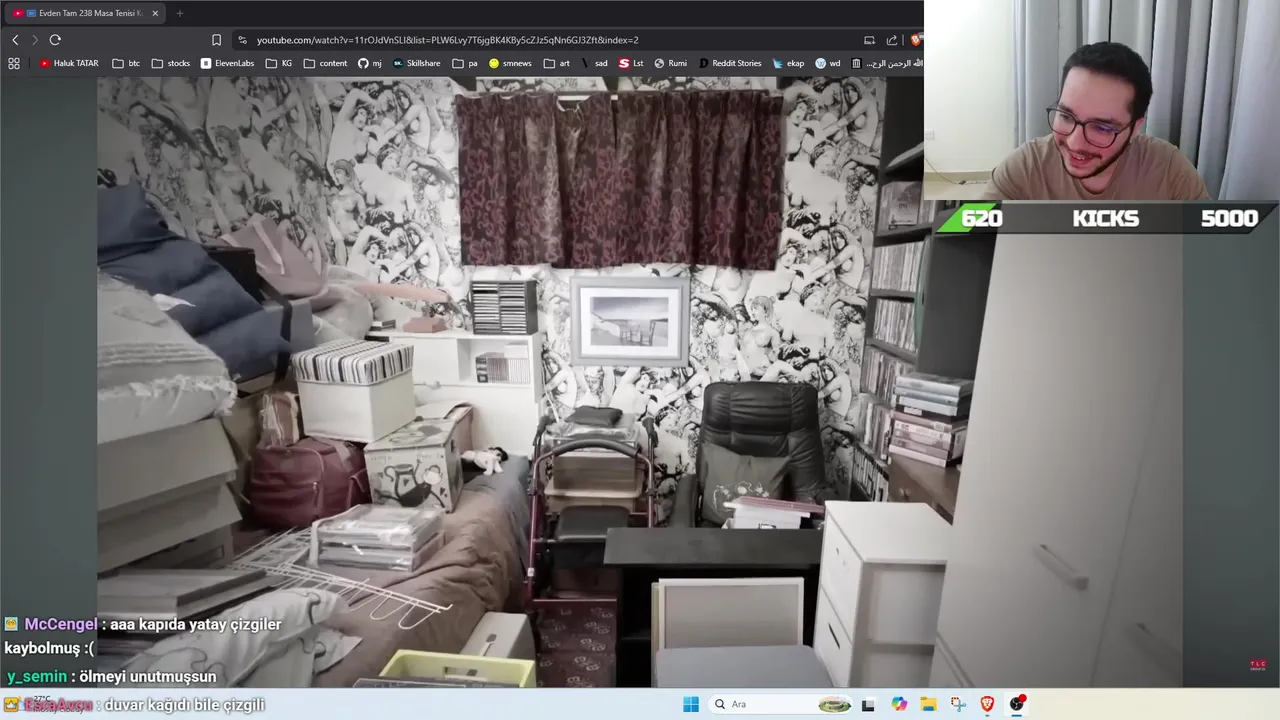Expand the content bookmark folder
Viewport: 1280px width, 720px height.
coord(325,63)
